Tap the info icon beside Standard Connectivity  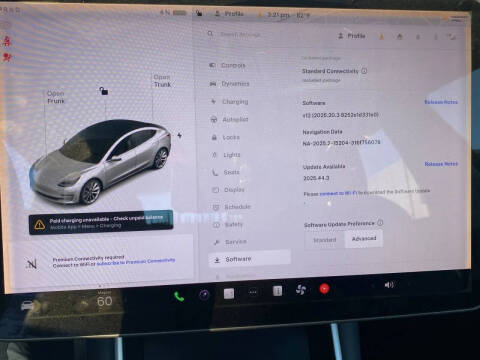(x=364, y=71)
